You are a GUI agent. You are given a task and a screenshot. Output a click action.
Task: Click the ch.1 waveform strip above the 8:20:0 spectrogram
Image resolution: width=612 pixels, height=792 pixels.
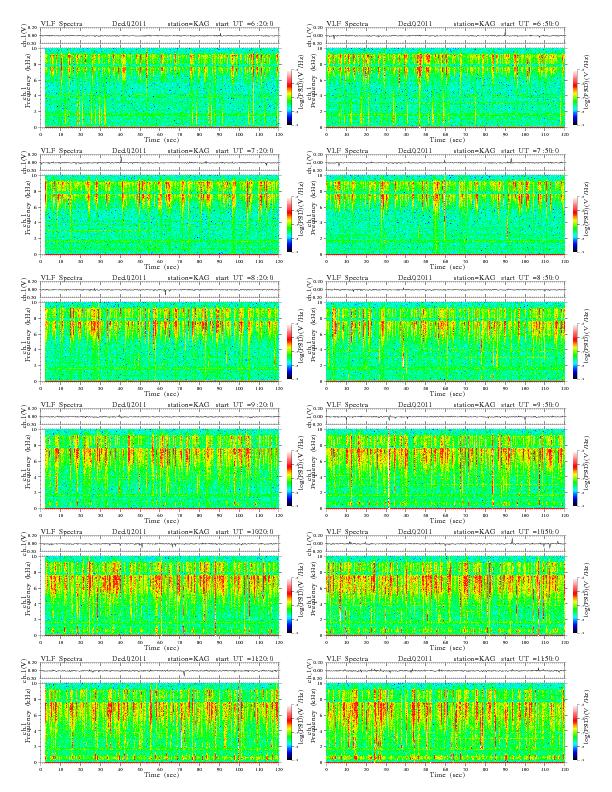160,290
